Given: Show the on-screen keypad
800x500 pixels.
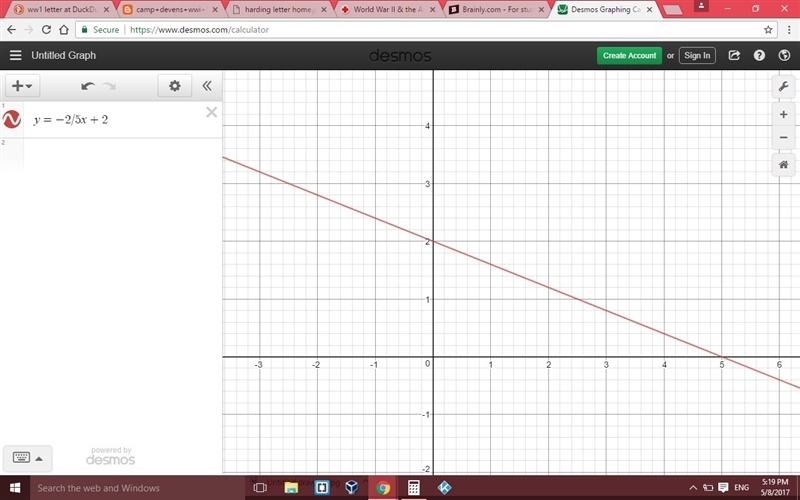Looking at the screenshot, I should [x=28, y=458].
